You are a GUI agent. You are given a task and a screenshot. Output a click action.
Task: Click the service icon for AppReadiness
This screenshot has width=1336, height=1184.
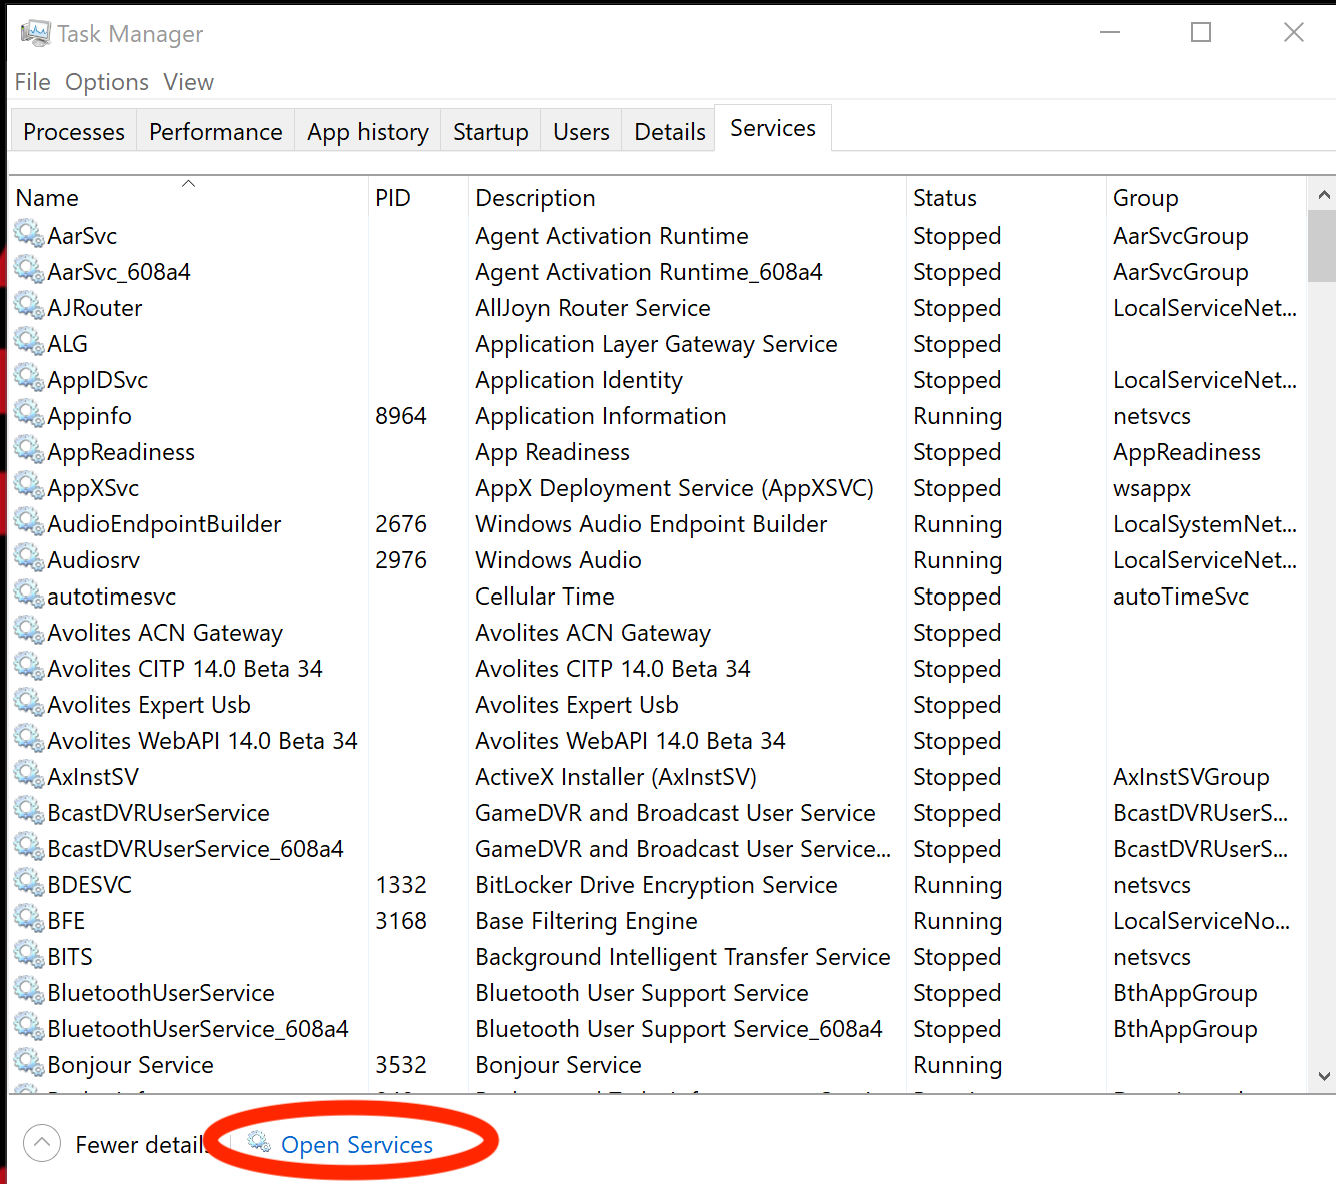pos(29,451)
